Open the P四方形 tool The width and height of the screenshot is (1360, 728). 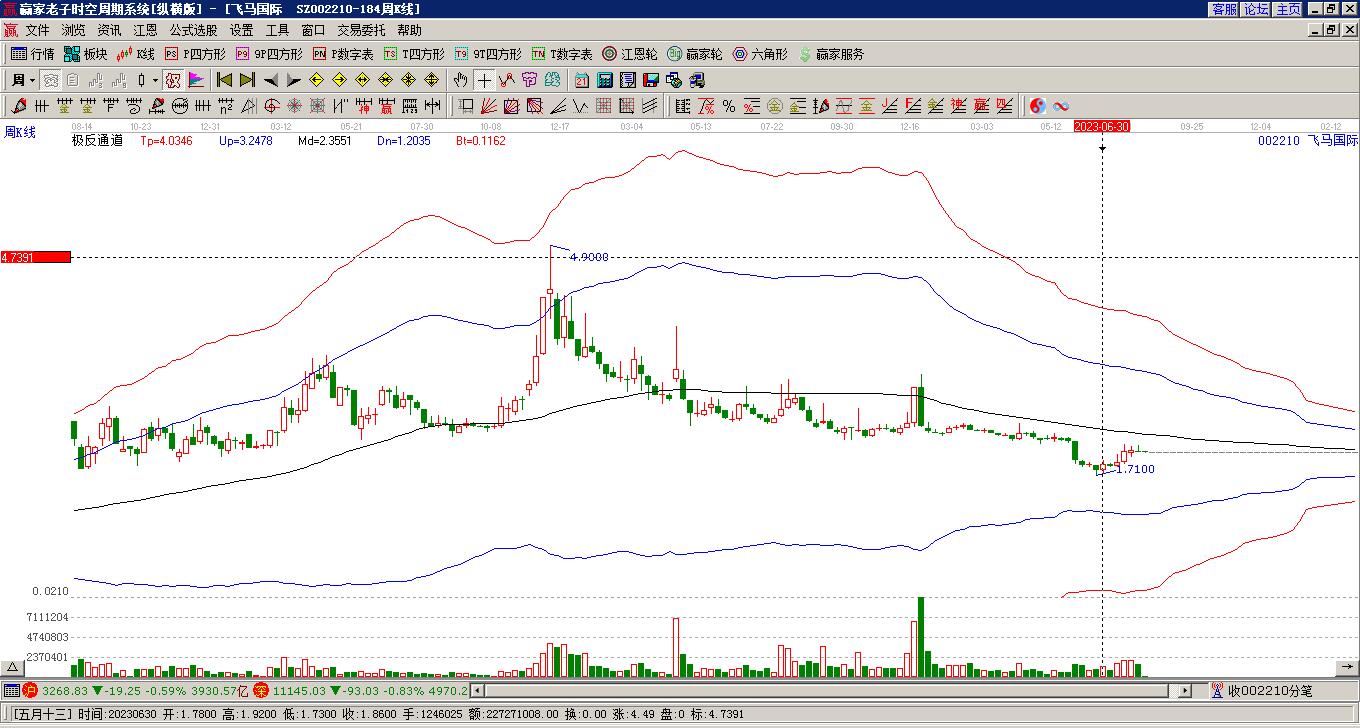[x=195, y=54]
